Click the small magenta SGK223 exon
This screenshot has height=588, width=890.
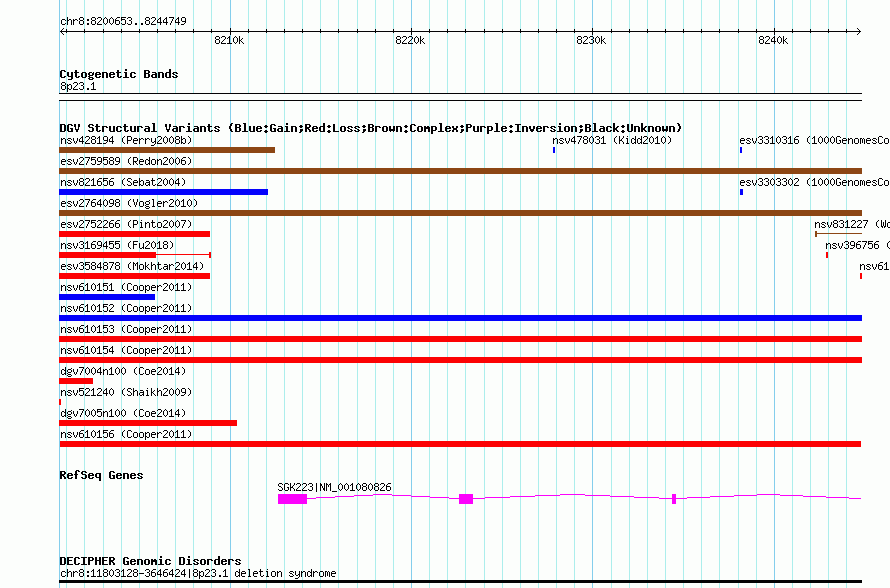point(674,499)
